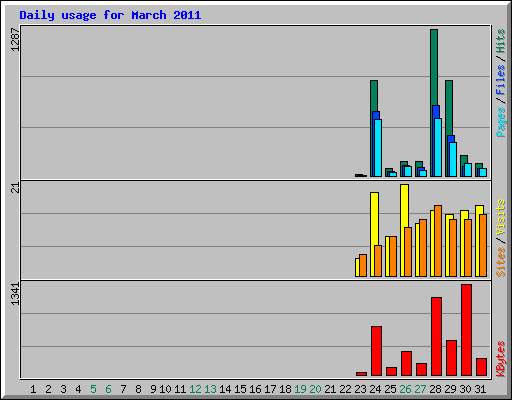Click the cyan Pages bar for day 24
This screenshot has width=512, height=400.
pyautogui.click(x=378, y=148)
